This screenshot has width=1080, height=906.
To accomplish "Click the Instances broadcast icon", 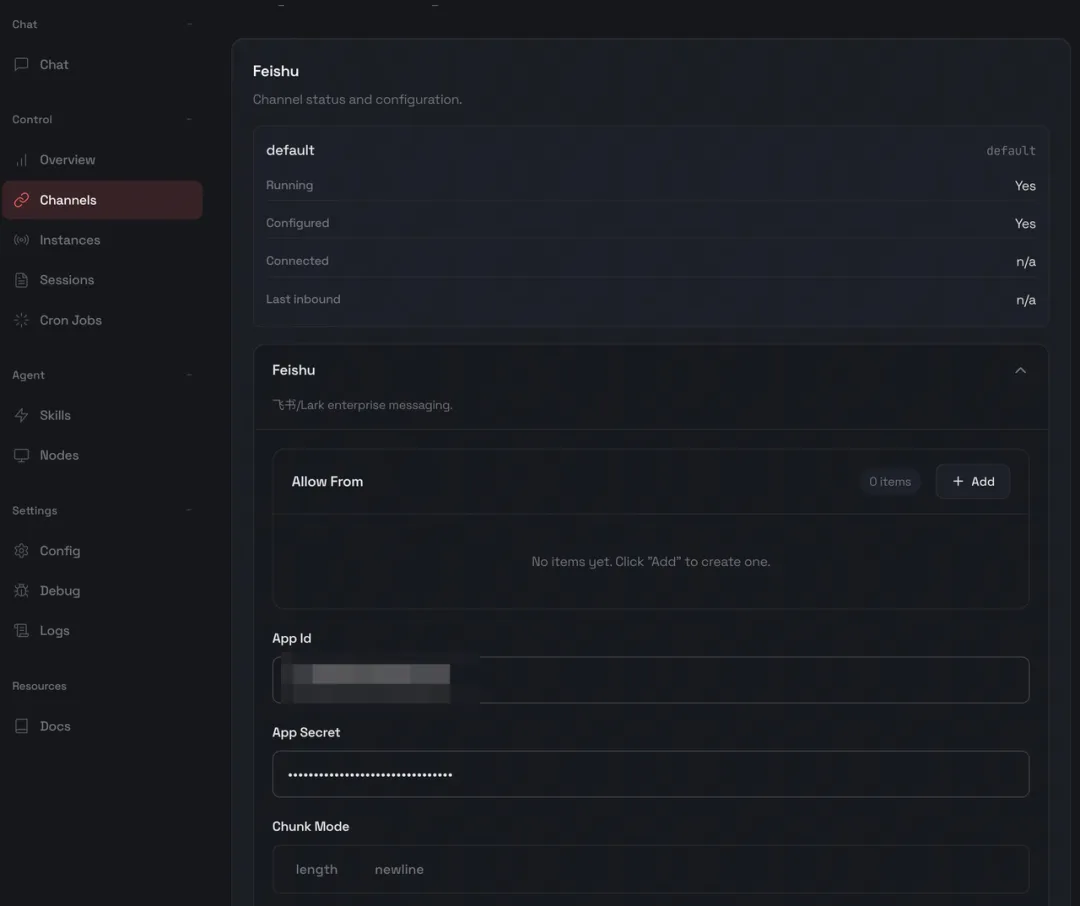I will click(21, 240).
